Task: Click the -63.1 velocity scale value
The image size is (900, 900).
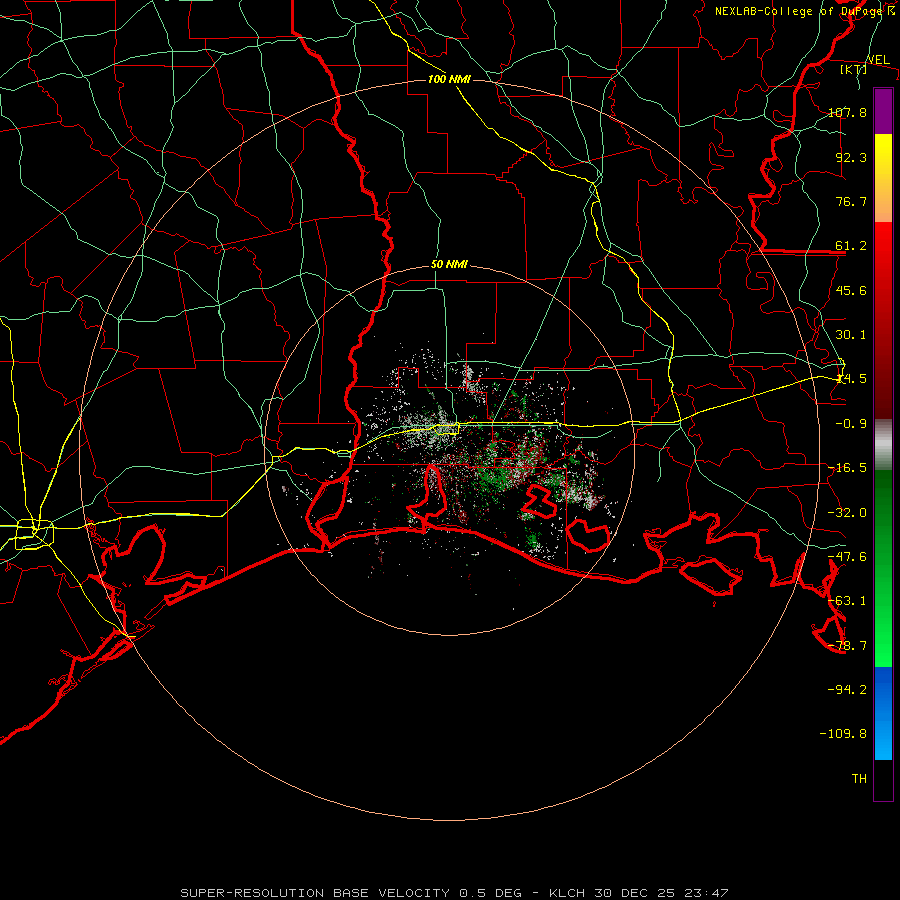Action: pyautogui.click(x=847, y=601)
